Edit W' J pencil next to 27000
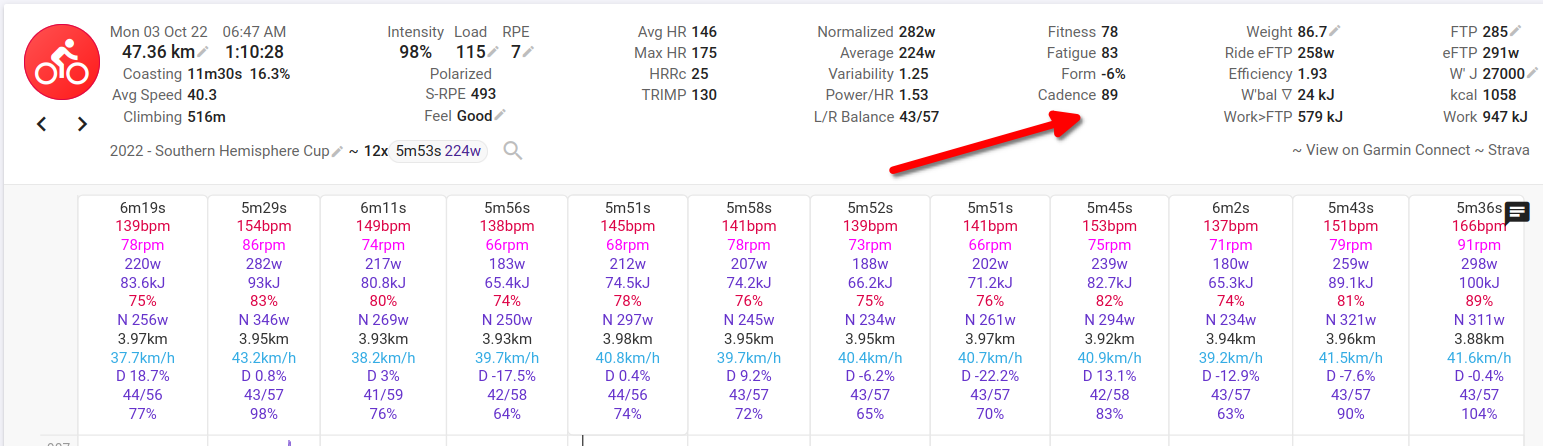The image size is (1543, 446). 1533,73
